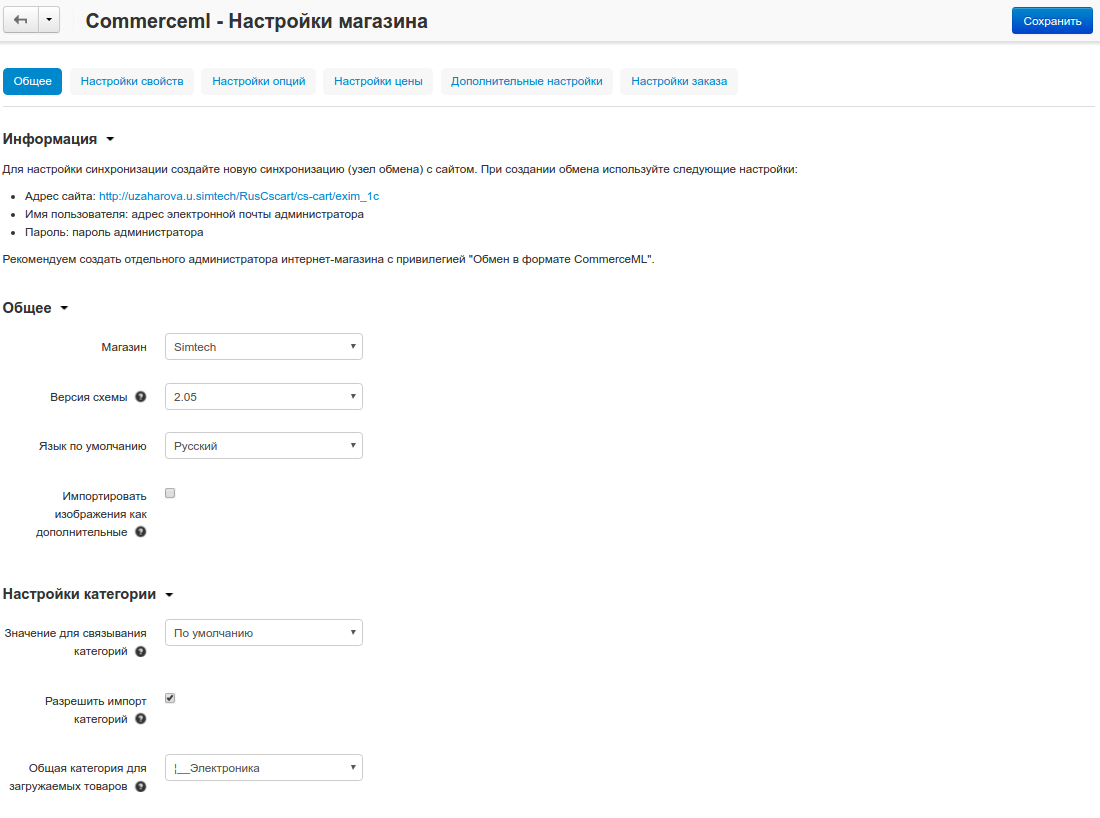
Task: Show help tooltip for Версия схемы
Action: tap(141, 396)
